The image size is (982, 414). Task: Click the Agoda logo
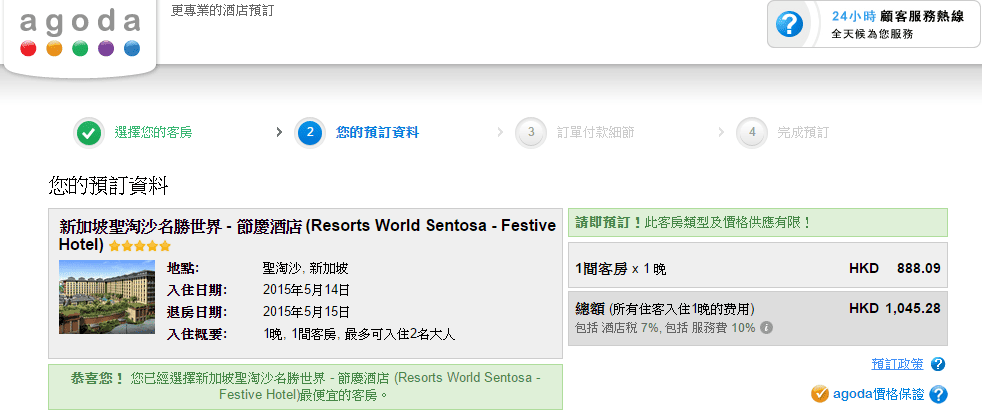[x=80, y=34]
